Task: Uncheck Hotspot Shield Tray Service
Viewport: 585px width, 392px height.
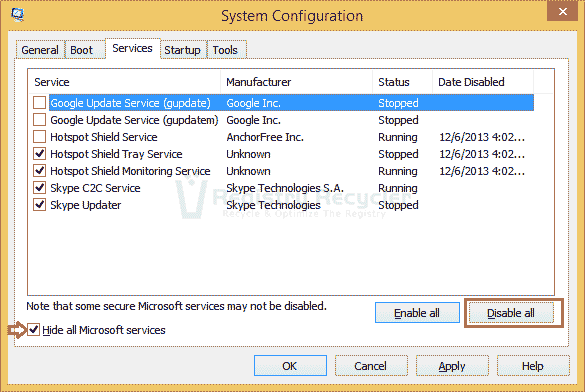Action: coord(40,154)
